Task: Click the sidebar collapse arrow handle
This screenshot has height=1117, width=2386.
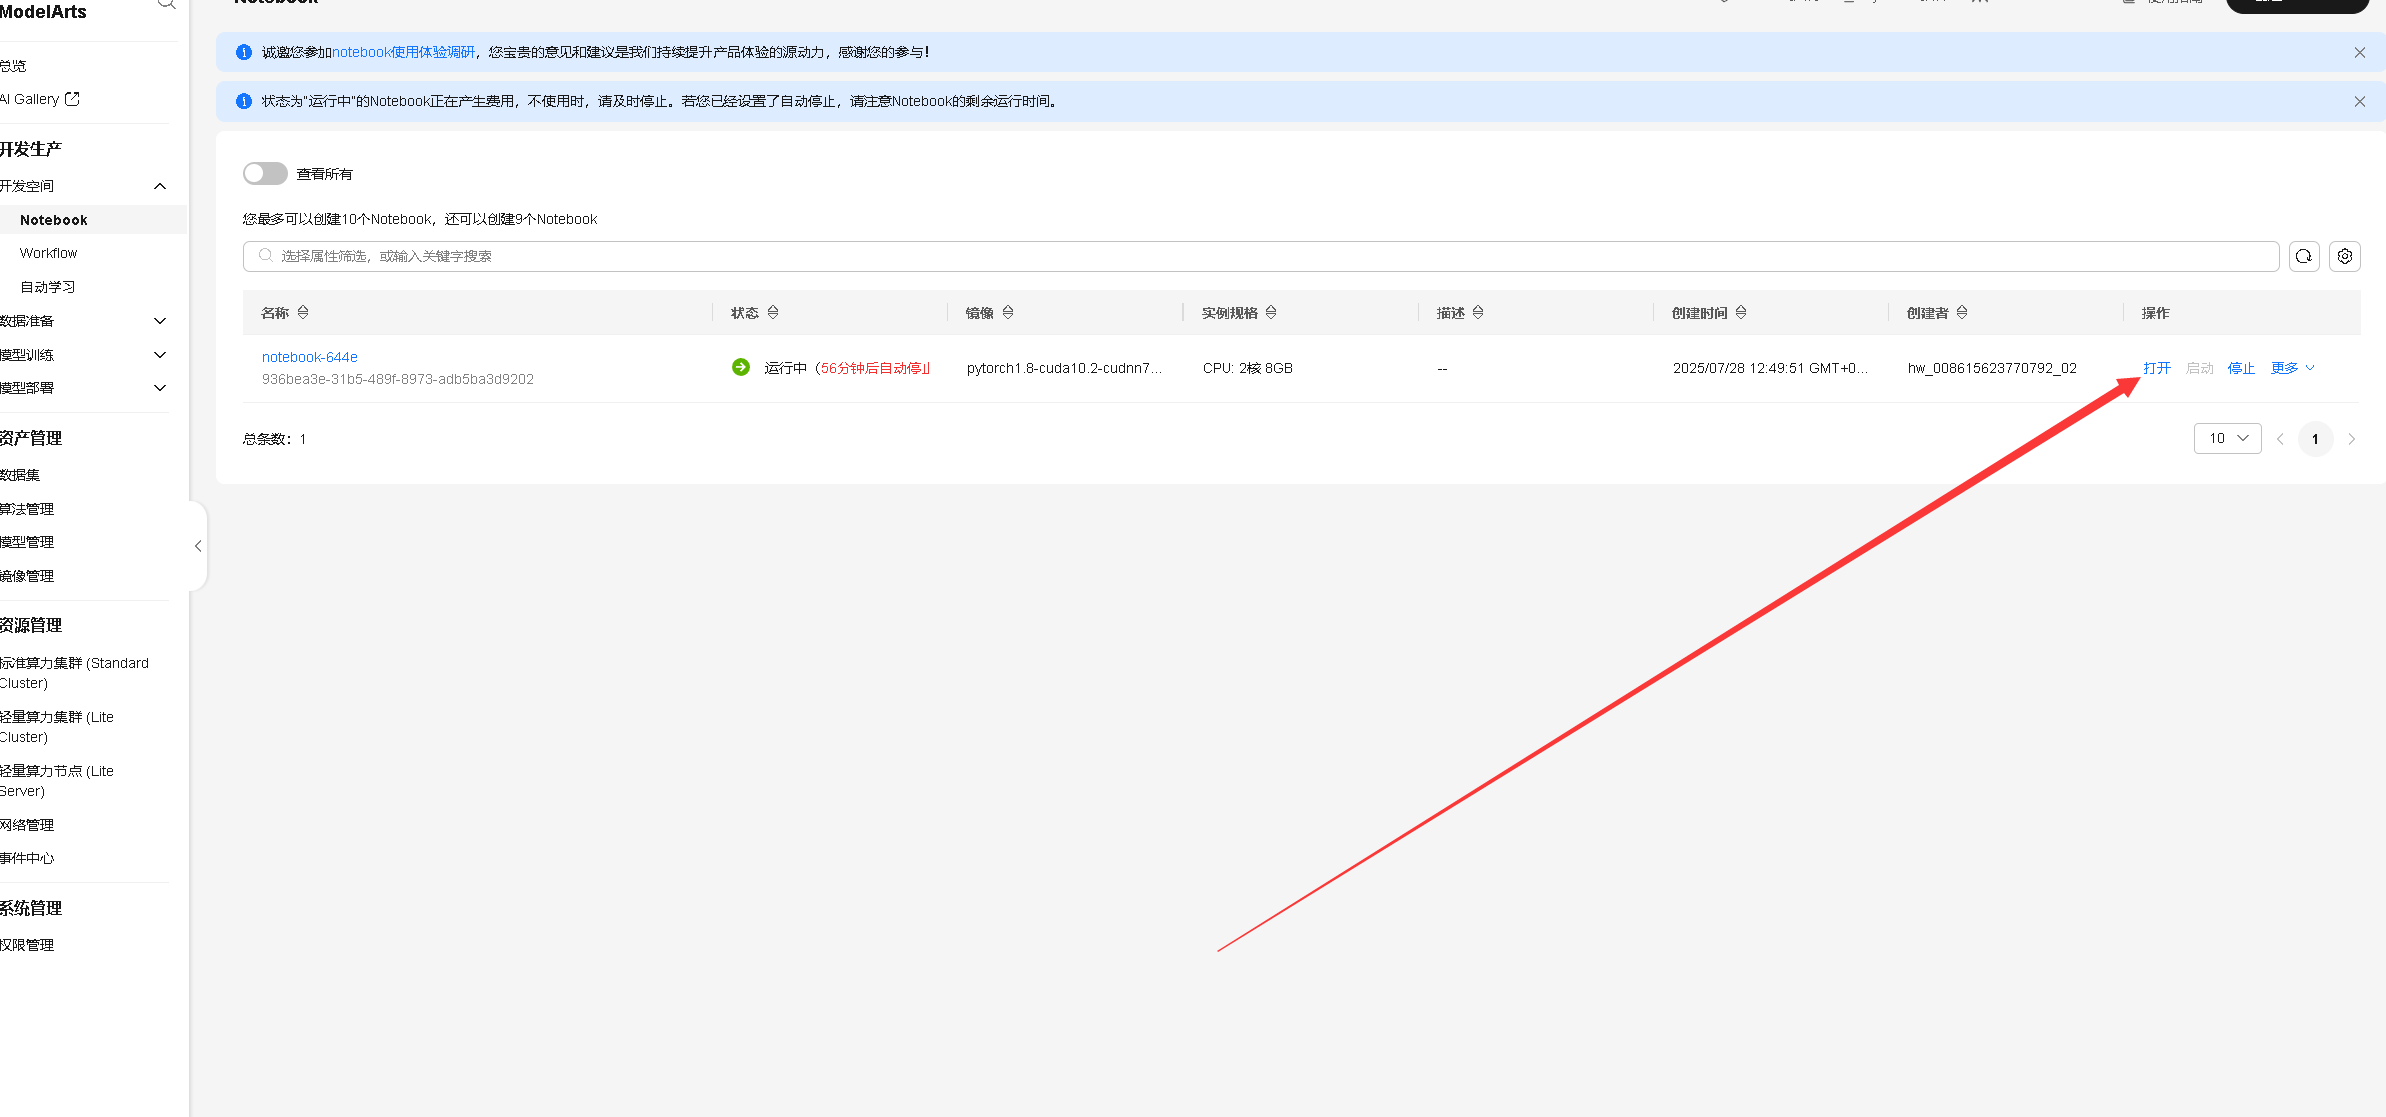Action: pos(198,546)
